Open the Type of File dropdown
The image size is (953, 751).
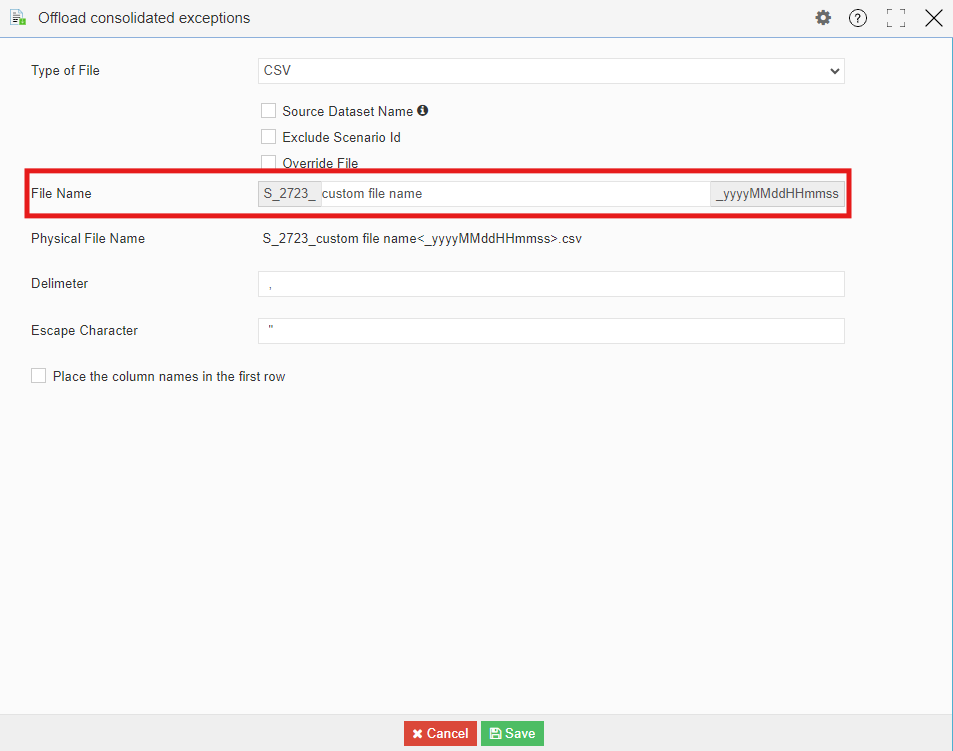coord(551,71)
